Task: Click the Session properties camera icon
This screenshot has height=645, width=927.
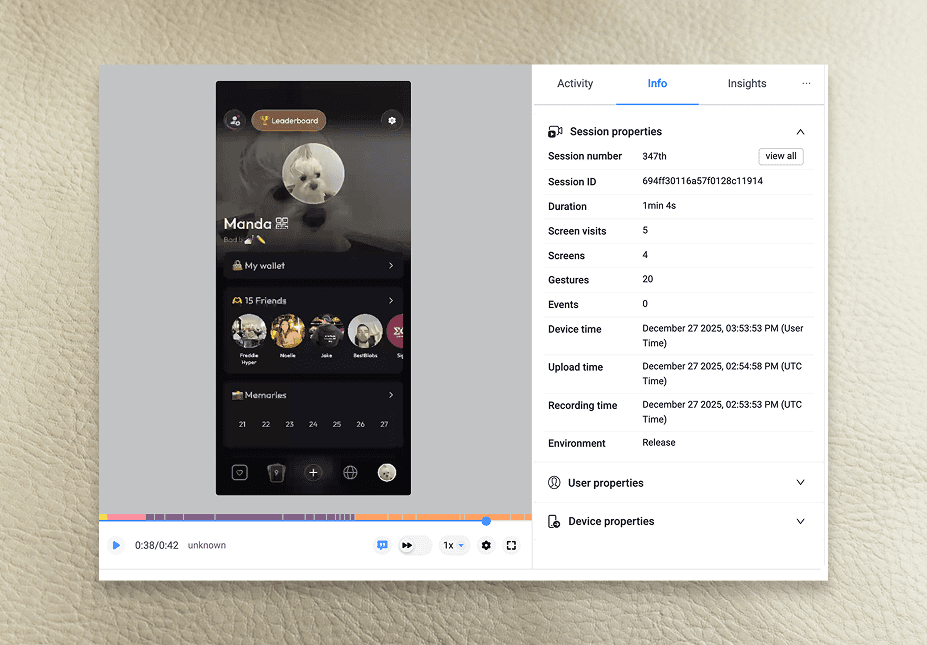Action: (x=555, y=132)
